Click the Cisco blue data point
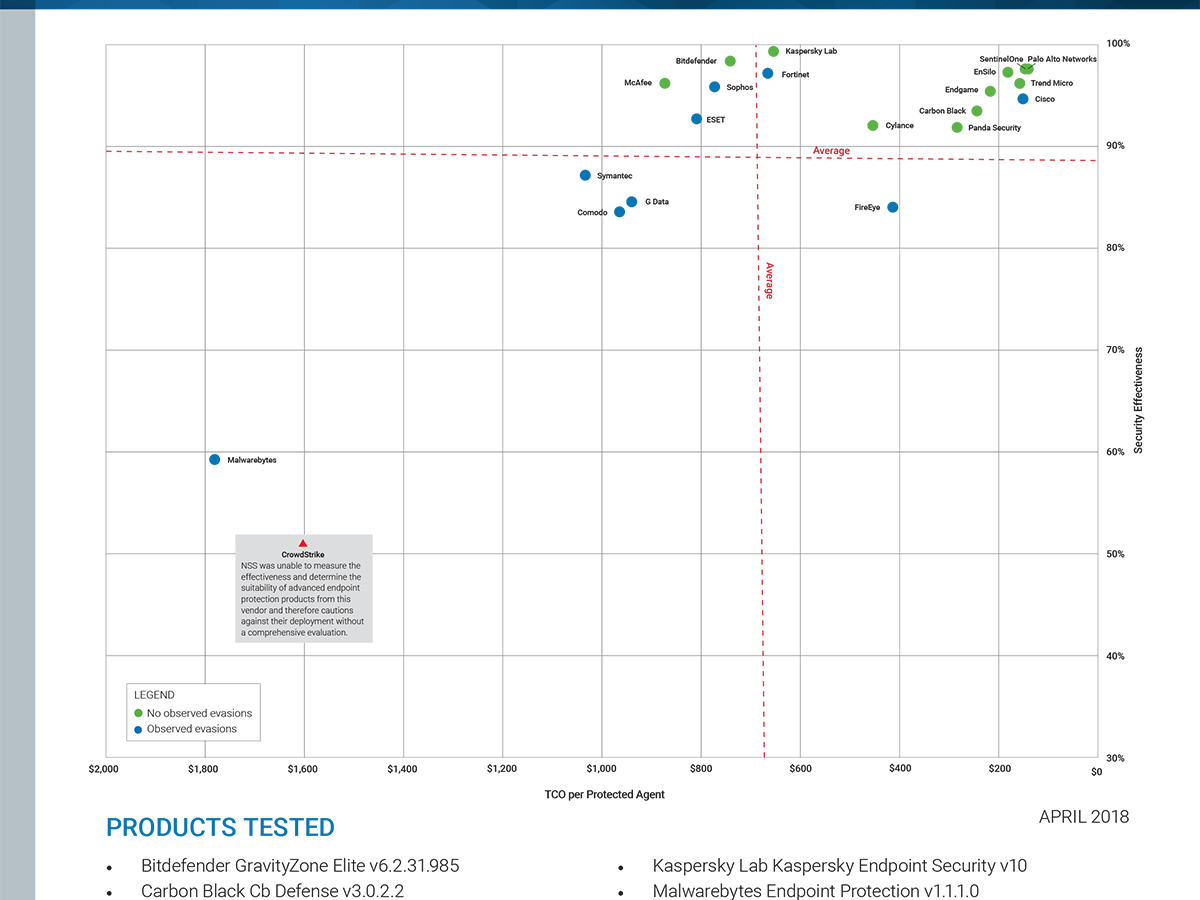Image resolution: width=1200 pixels, height=900 pixels. 1022,99
